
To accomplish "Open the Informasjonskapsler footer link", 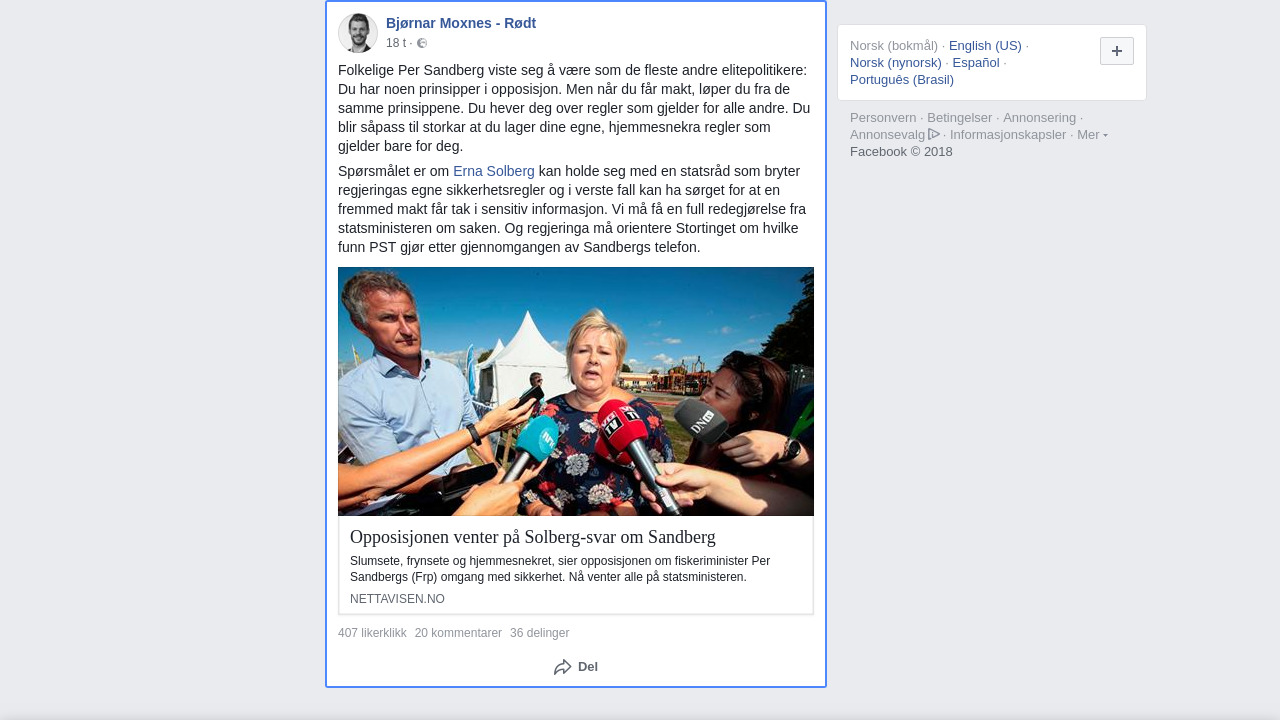I will [x=1008, y=134].
